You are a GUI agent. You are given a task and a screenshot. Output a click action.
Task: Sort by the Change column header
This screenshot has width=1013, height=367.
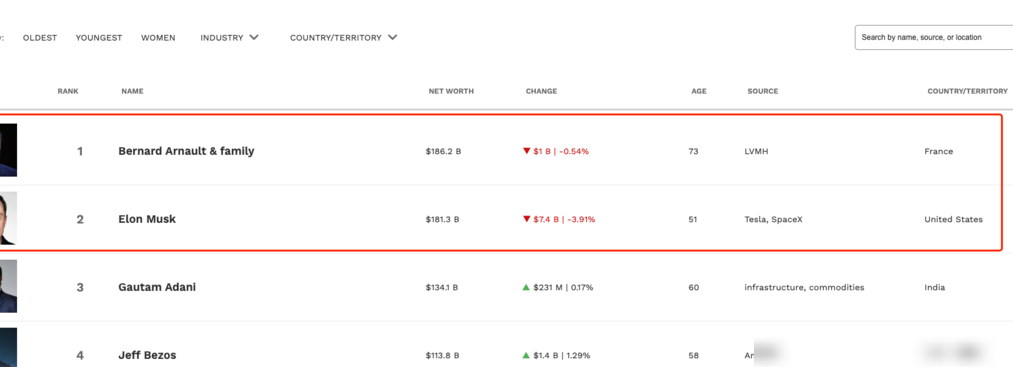[541, 91]
